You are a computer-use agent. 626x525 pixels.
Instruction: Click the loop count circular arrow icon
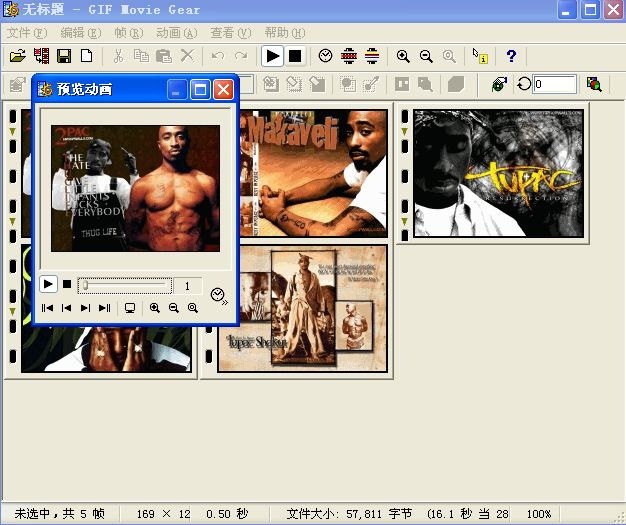524,84
